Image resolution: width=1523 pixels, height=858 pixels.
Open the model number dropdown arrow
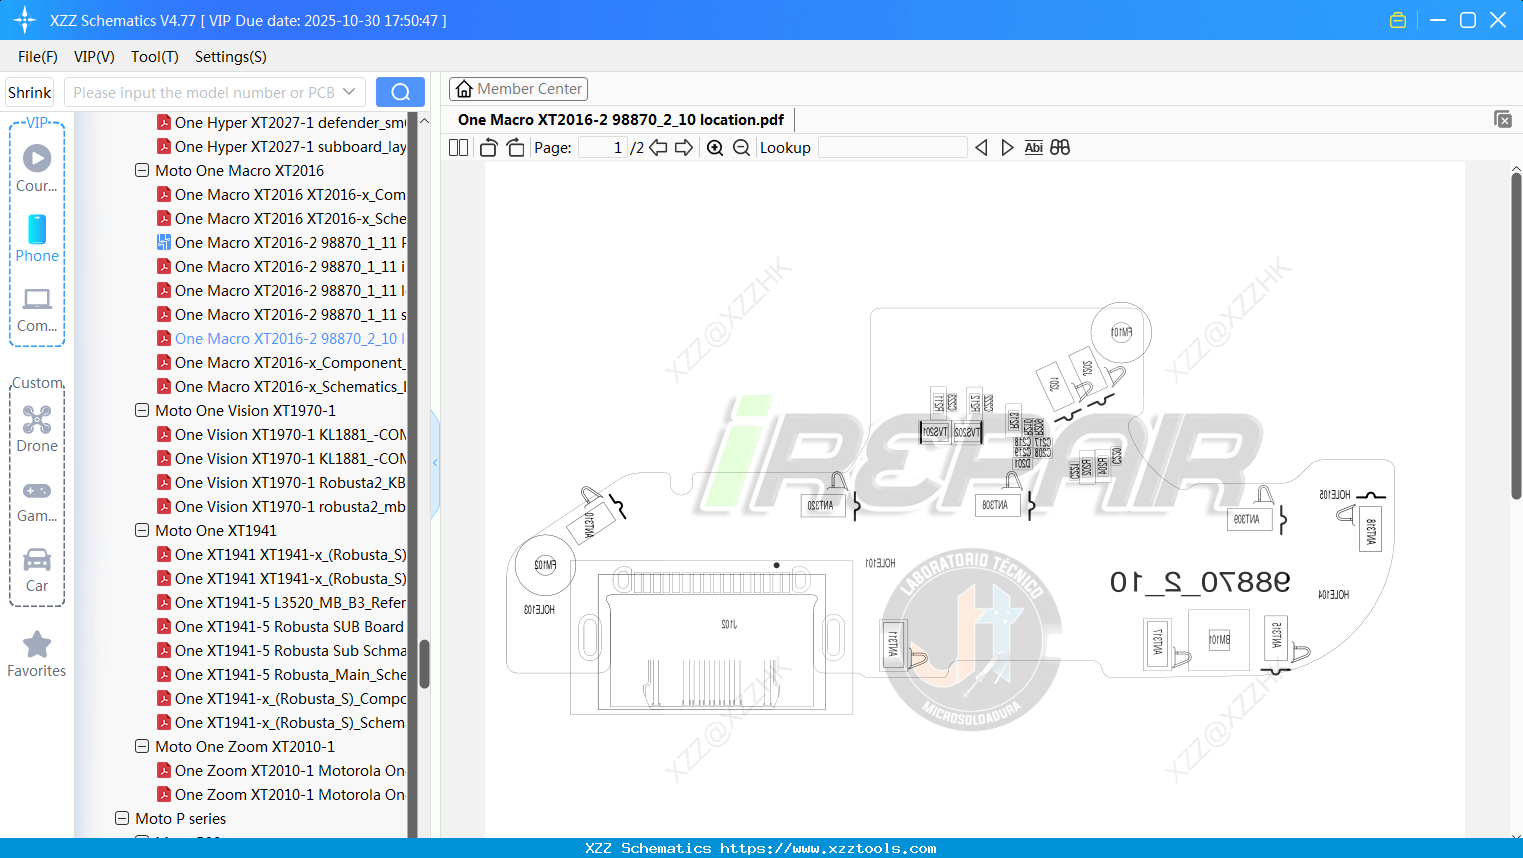point(349,92)
